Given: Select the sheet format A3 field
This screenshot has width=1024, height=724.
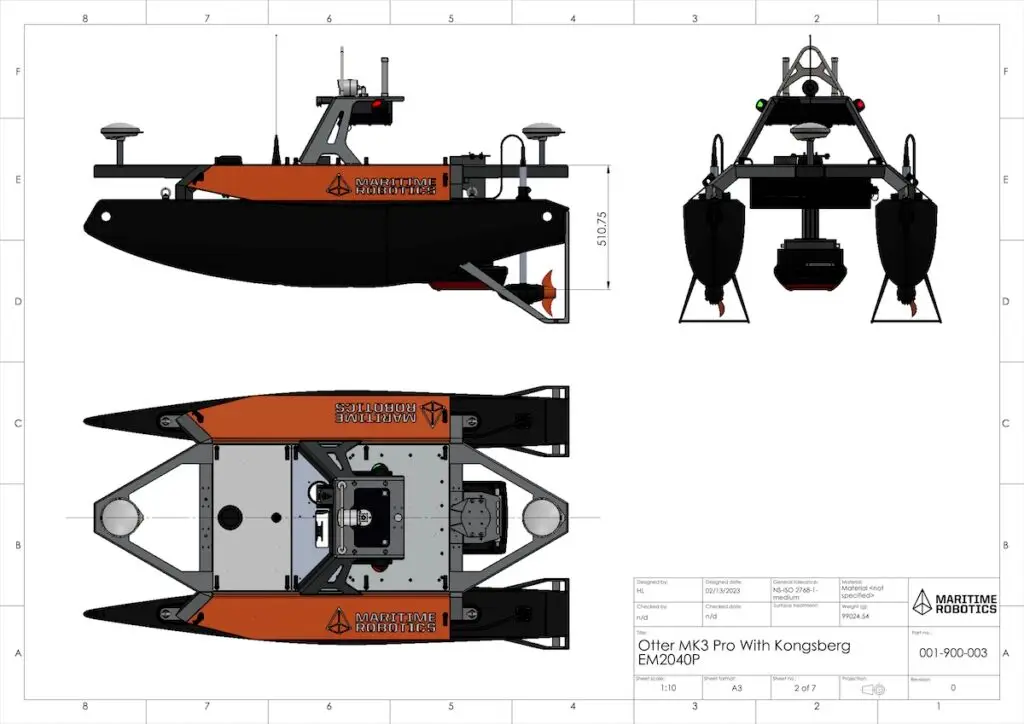Looking at the screenshot, I should coord(735,689).
